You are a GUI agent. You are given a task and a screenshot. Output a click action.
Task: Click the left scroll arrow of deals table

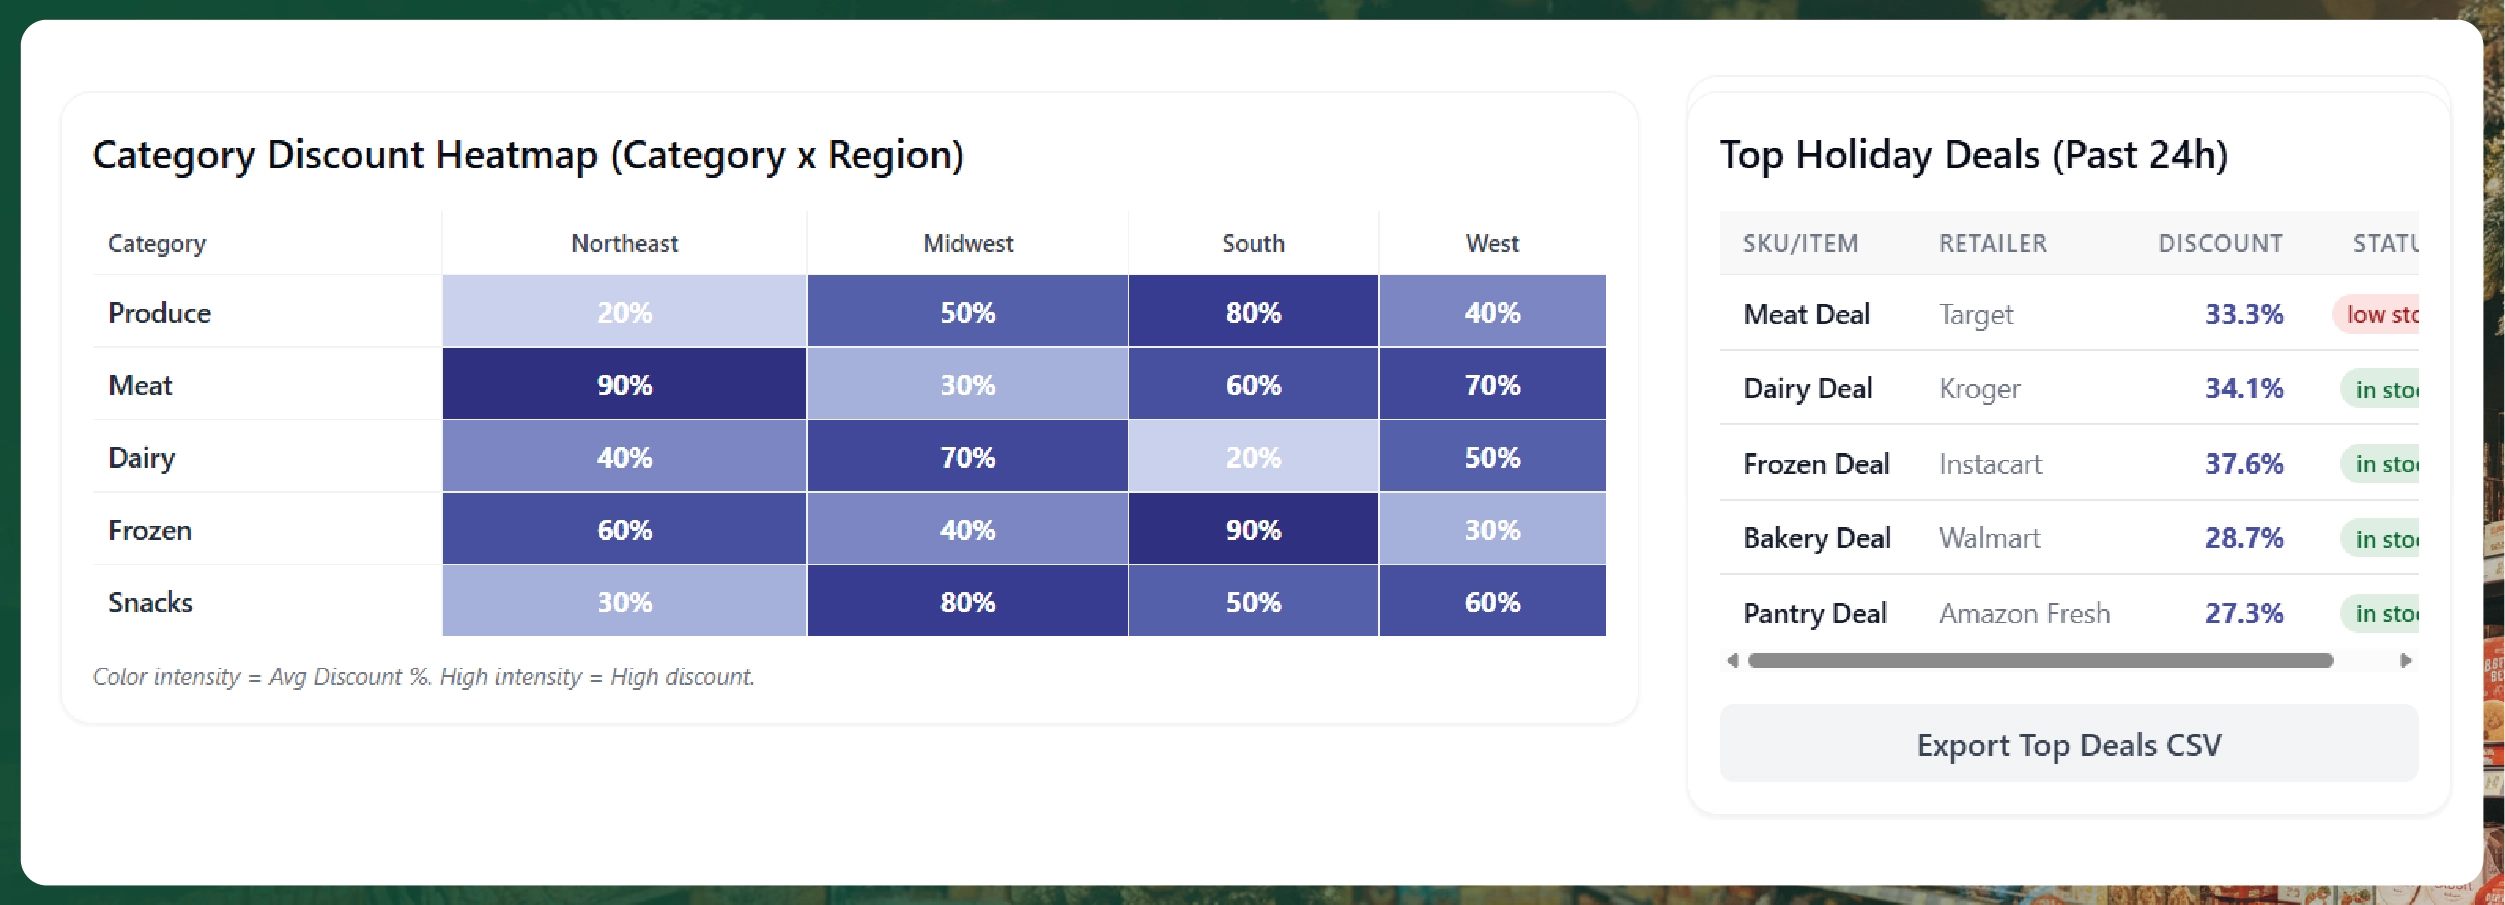pyautogui.click(x=1732, y=660)
